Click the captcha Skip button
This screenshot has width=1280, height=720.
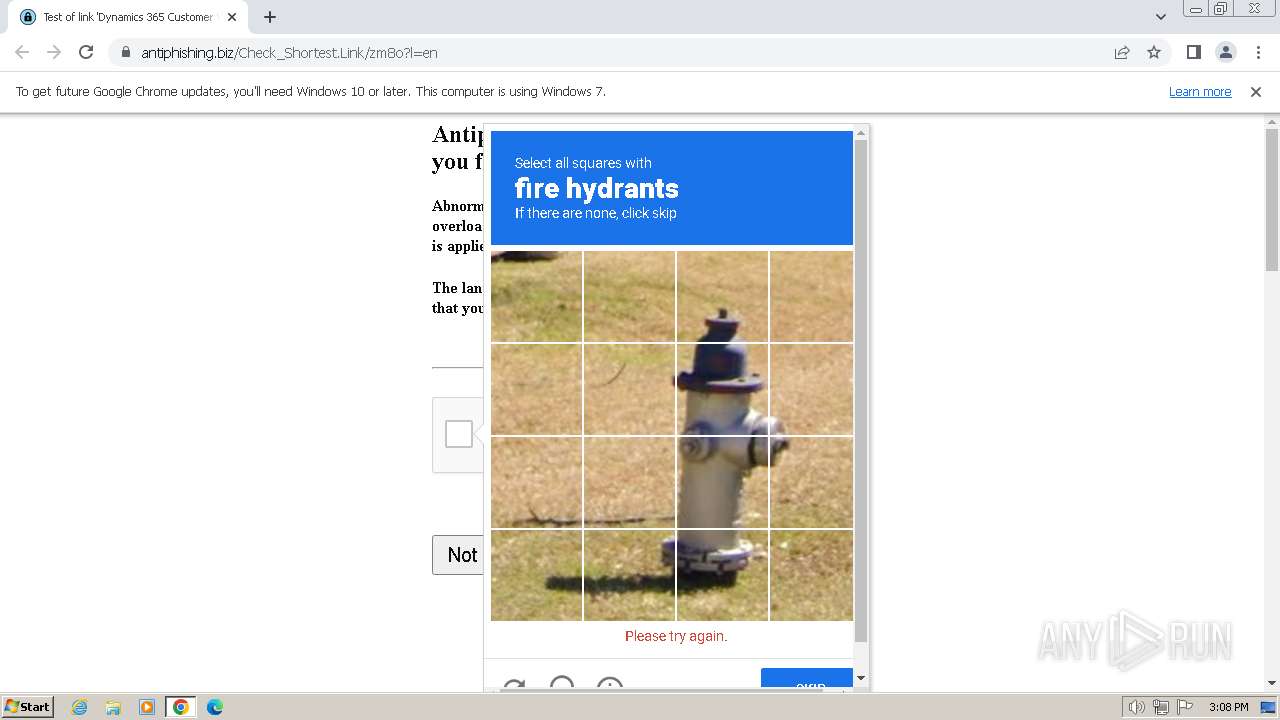[x=807, y=680]
